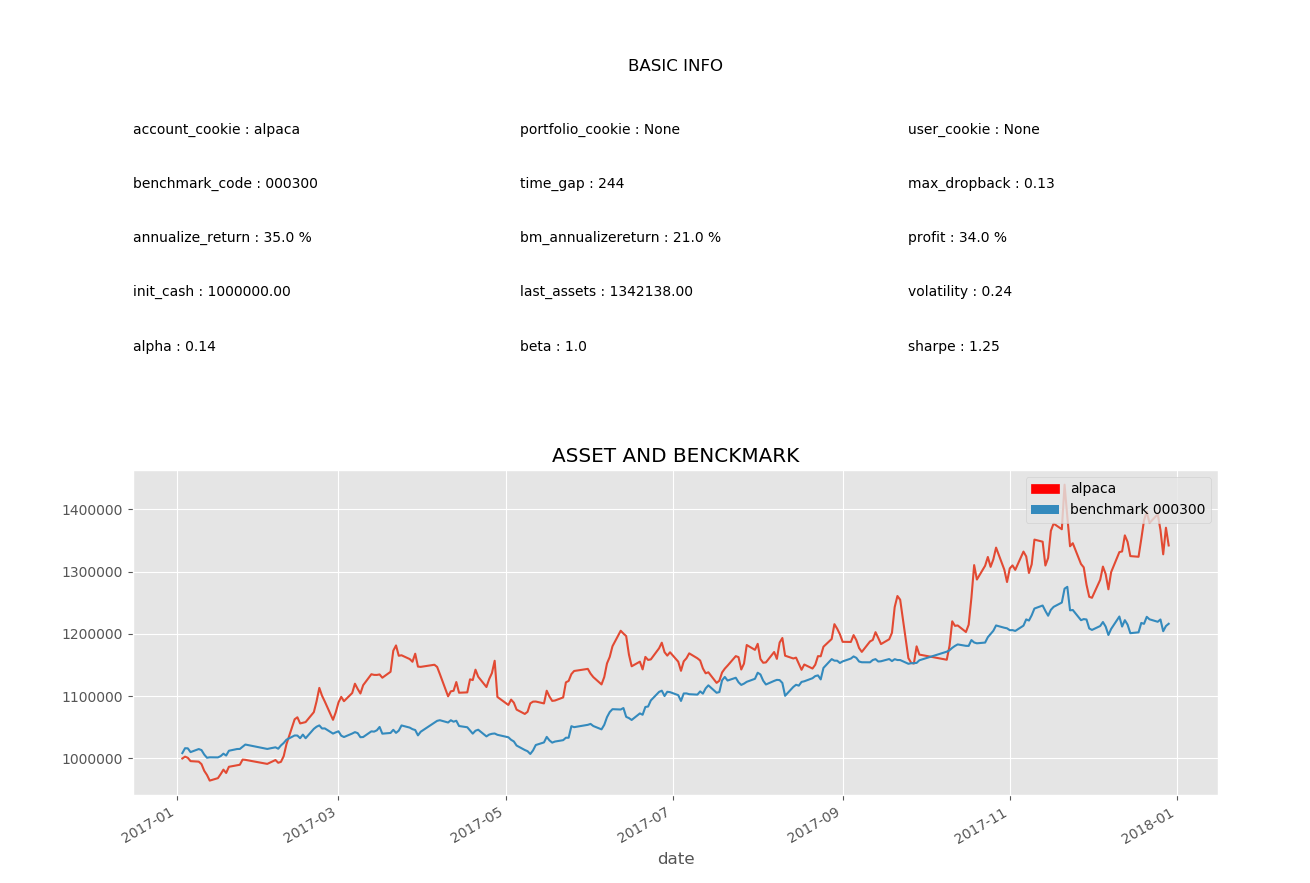Click 'beta : 1.0' text

click(553, 347)
